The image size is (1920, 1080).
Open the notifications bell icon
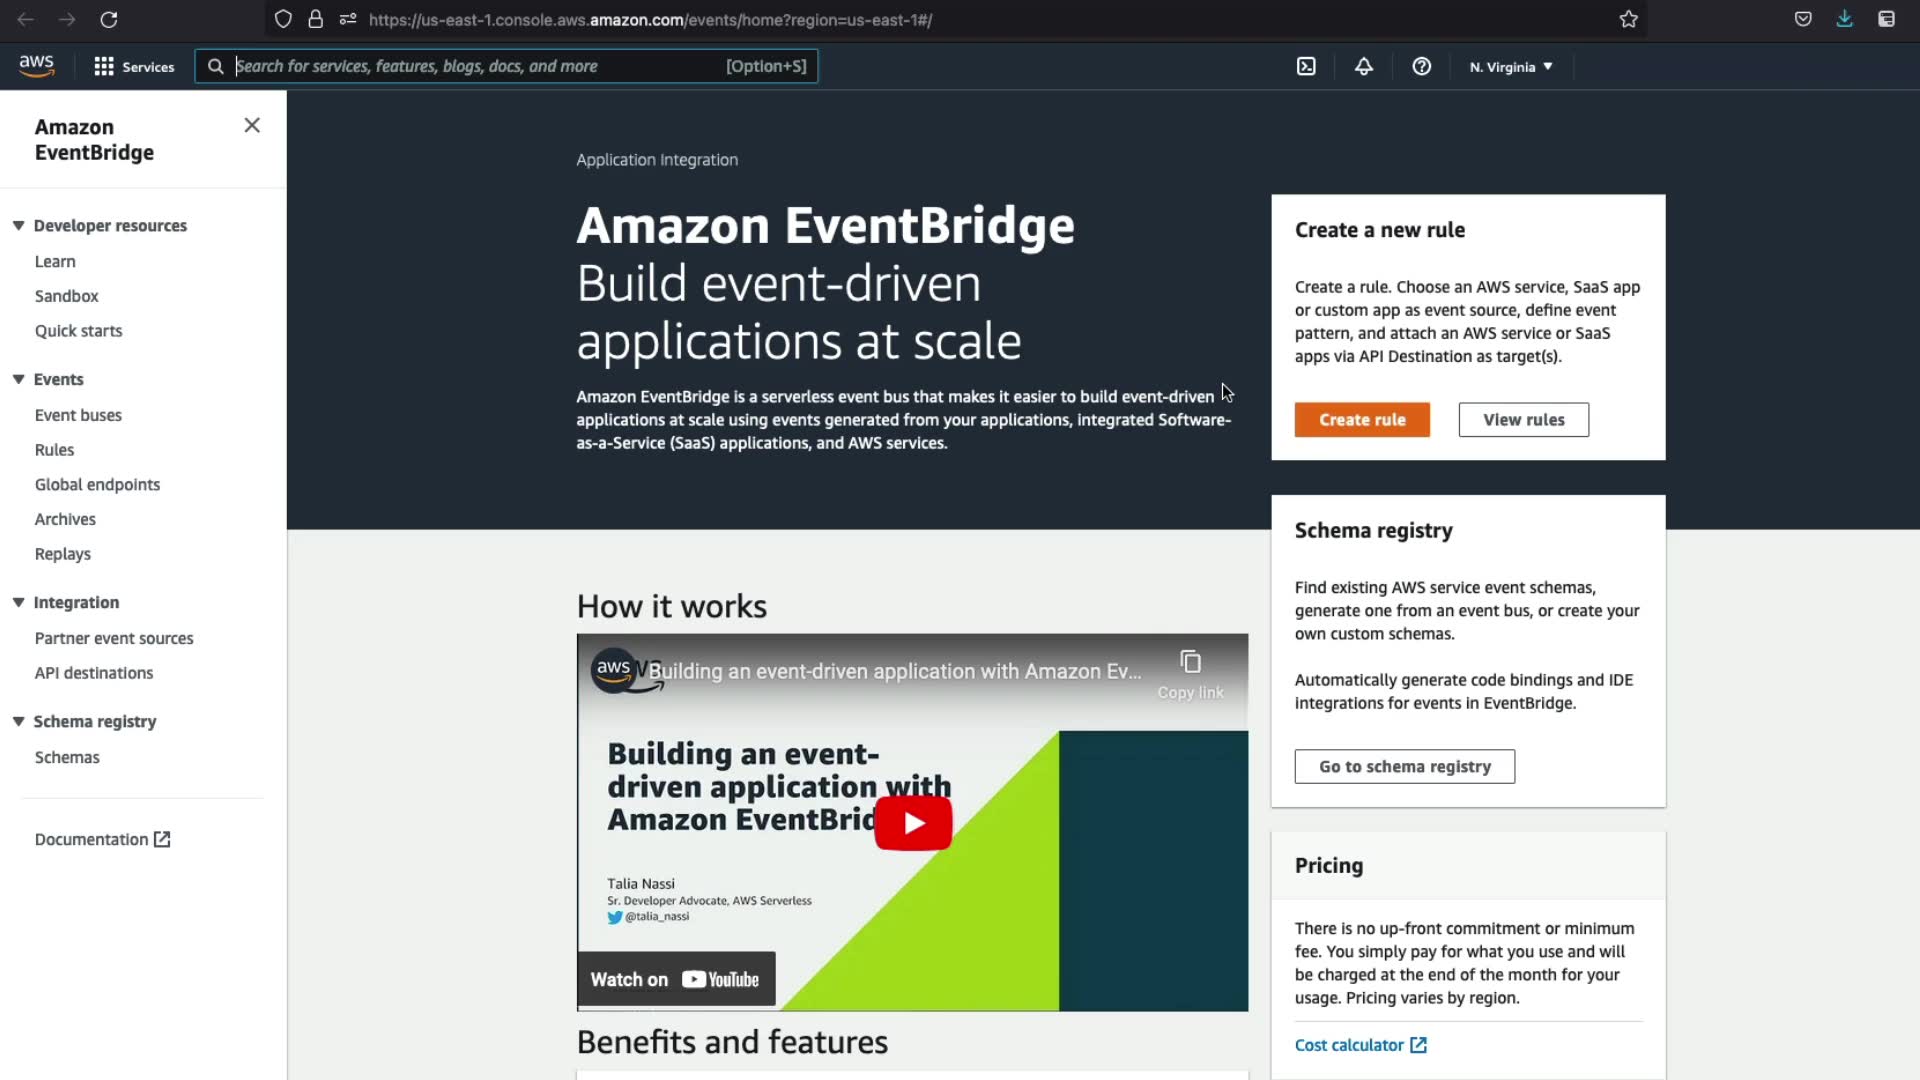[x=1364, y=66]
